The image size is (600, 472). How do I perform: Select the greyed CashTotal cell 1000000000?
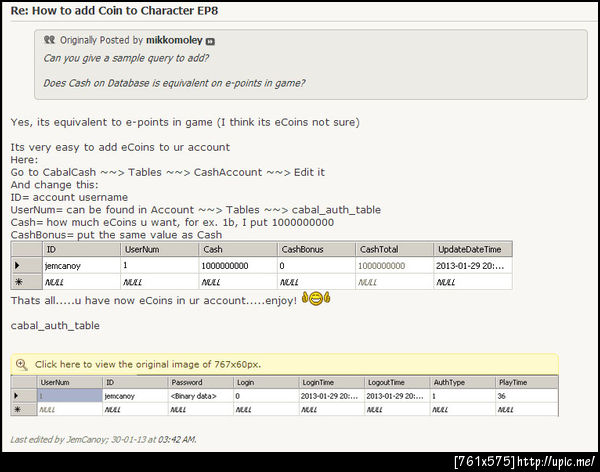tap(394, 266)
